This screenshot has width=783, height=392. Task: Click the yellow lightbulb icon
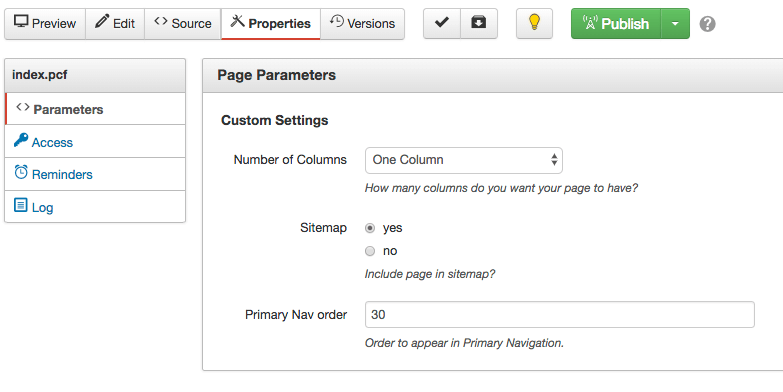coord(534,23)
